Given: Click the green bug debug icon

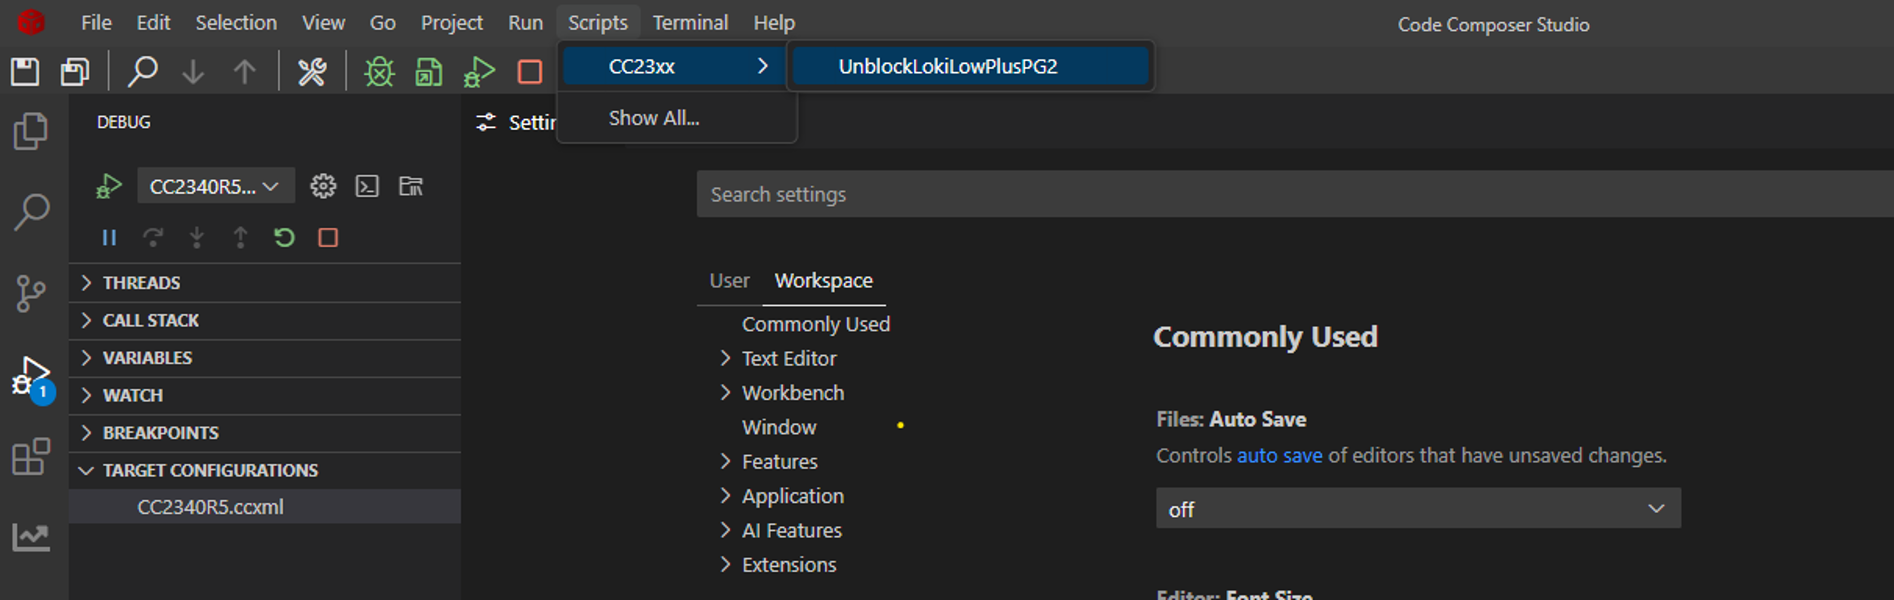Looking at the screenshot, I should (379, 71).
